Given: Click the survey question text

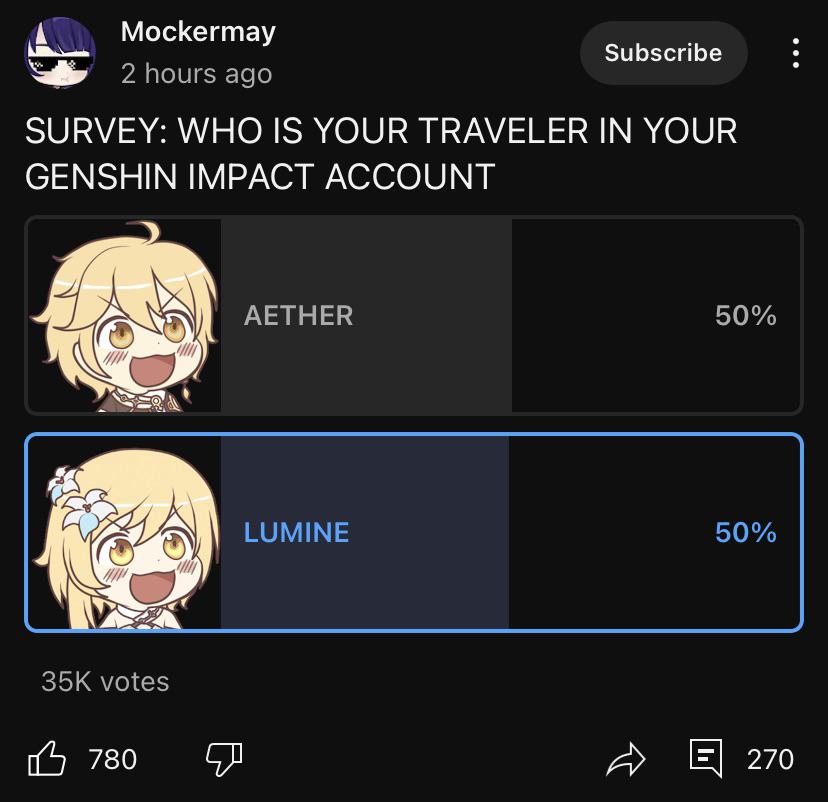Looking at the screenshot, I should pyautogui.click(x=381, y=153).
